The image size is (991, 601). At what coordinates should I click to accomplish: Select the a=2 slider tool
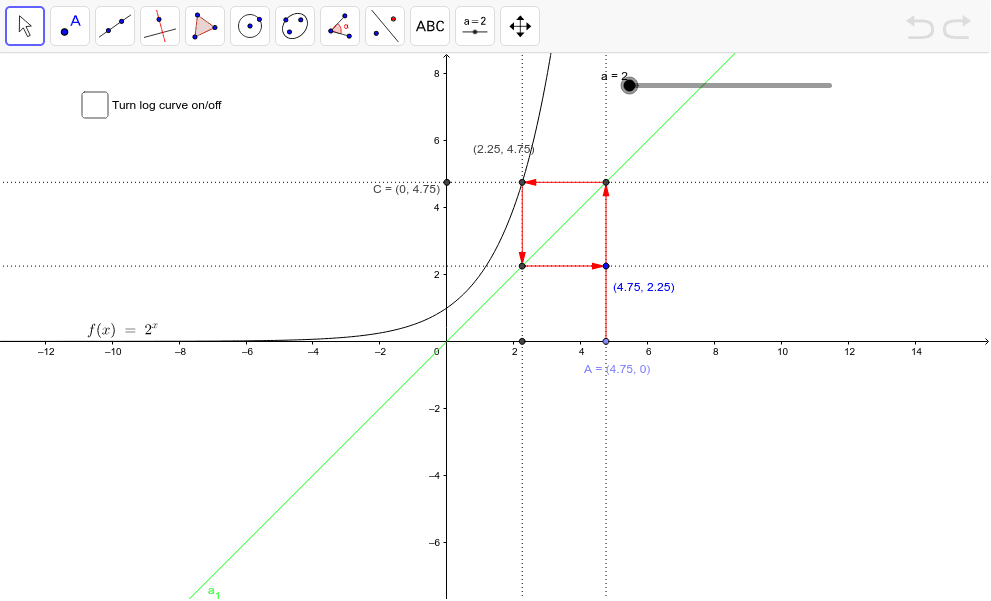475,26
